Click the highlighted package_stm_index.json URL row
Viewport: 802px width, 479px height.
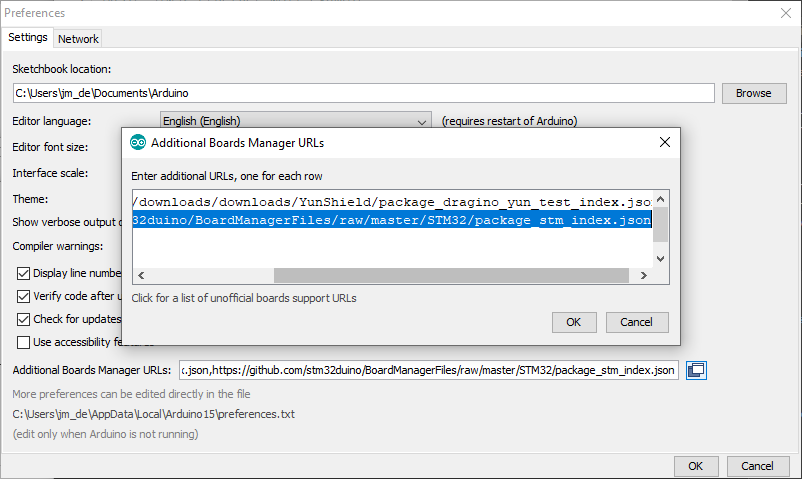[x=392, y=220]
